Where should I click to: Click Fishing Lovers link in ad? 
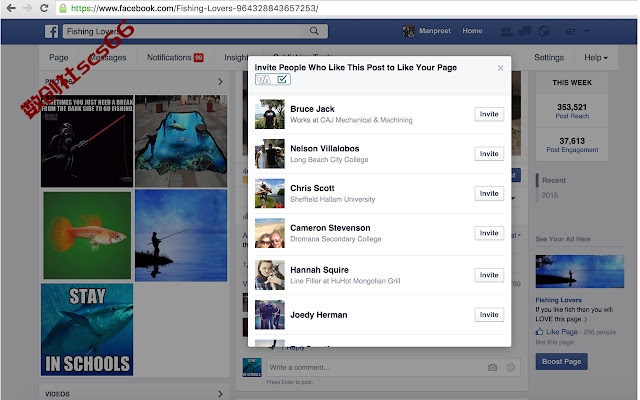click(x=558, y=300)
